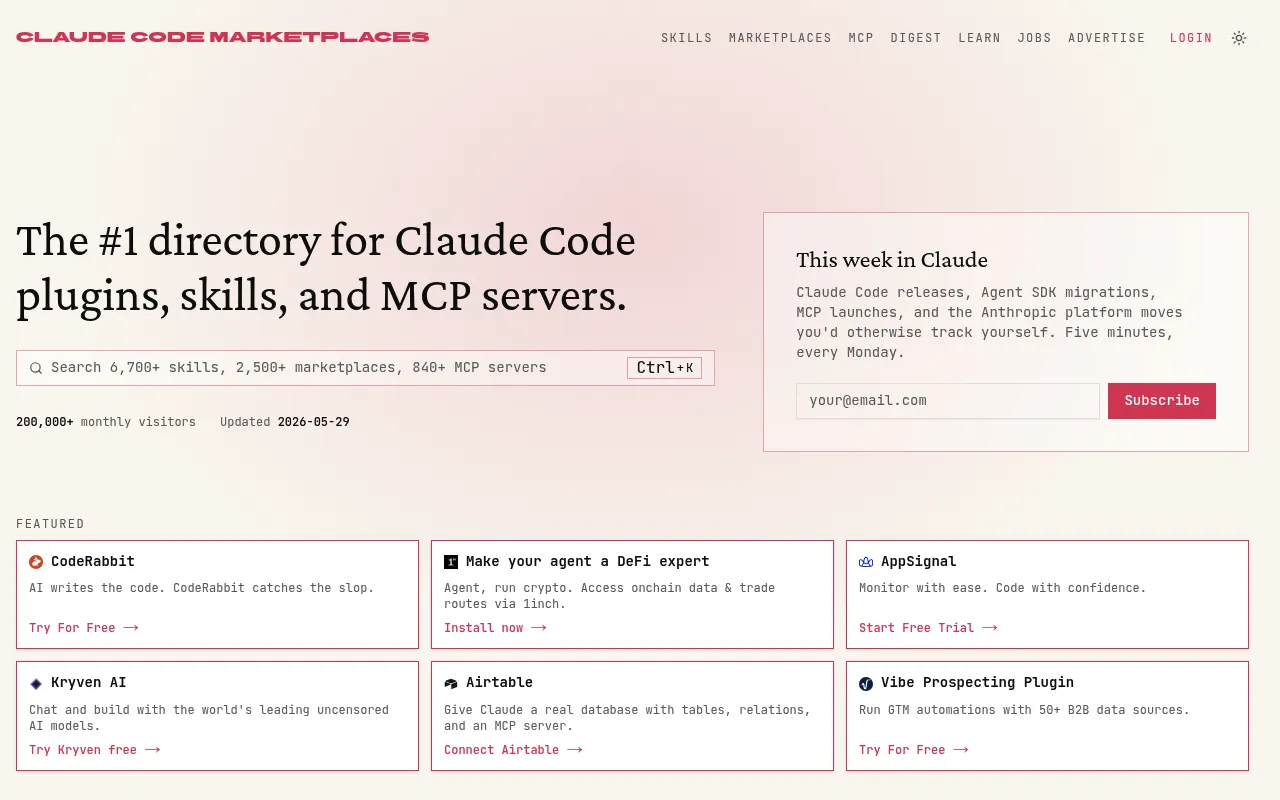Open the Jobs nav item
This screenshot has width=1280, height=800.
[x=1034, y=38]
